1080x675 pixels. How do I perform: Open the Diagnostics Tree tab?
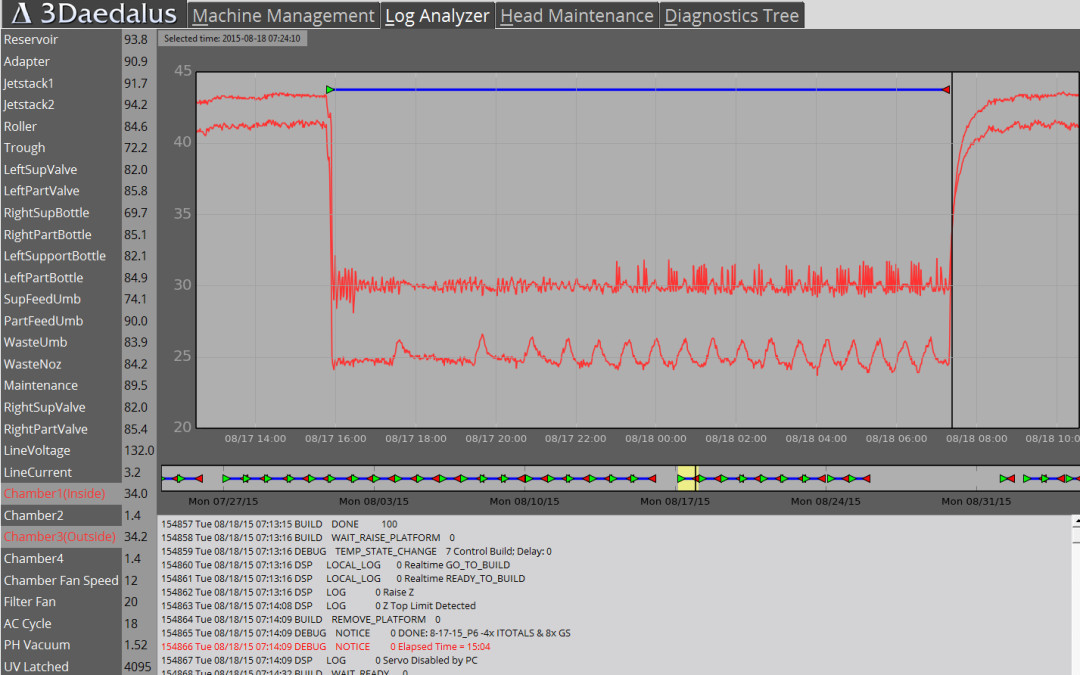click(x=732, y=16)
